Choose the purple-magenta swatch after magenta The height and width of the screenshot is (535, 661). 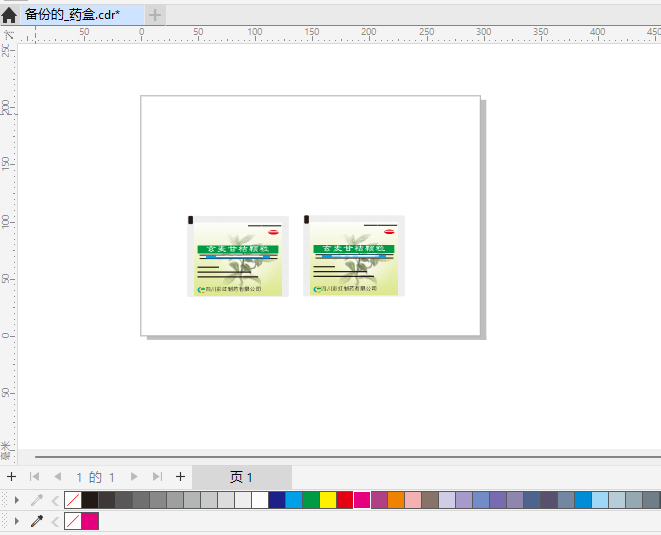click(379, 500)
